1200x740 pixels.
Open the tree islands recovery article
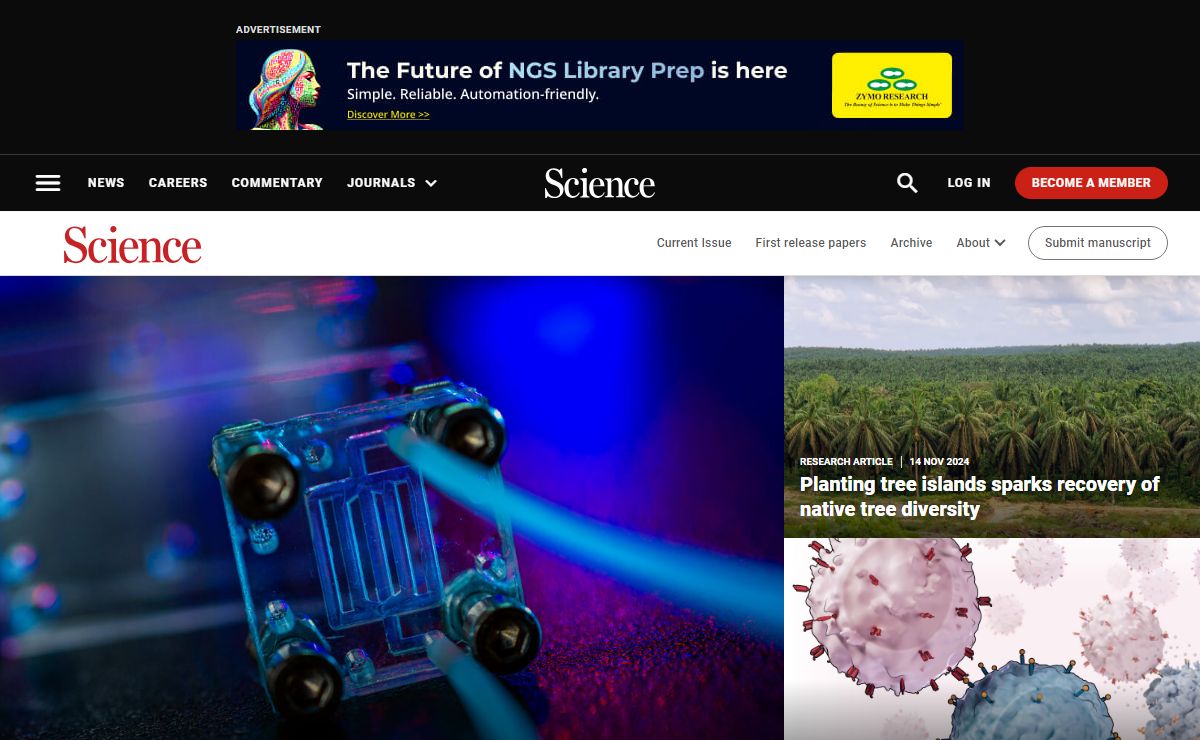point(979,497)
